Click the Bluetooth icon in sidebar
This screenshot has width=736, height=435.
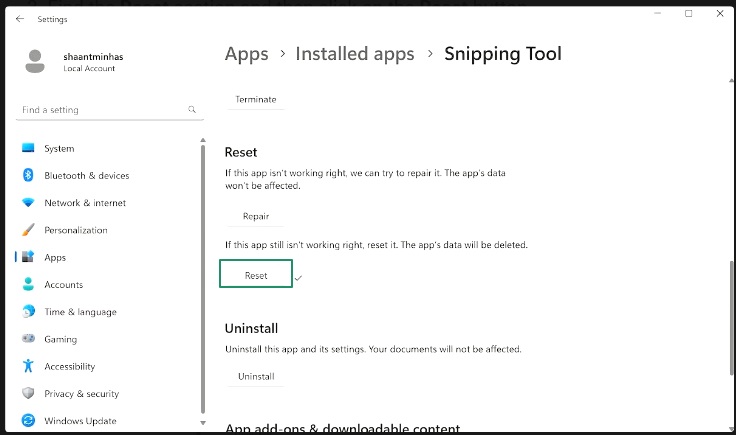click(x=28, y=175)
